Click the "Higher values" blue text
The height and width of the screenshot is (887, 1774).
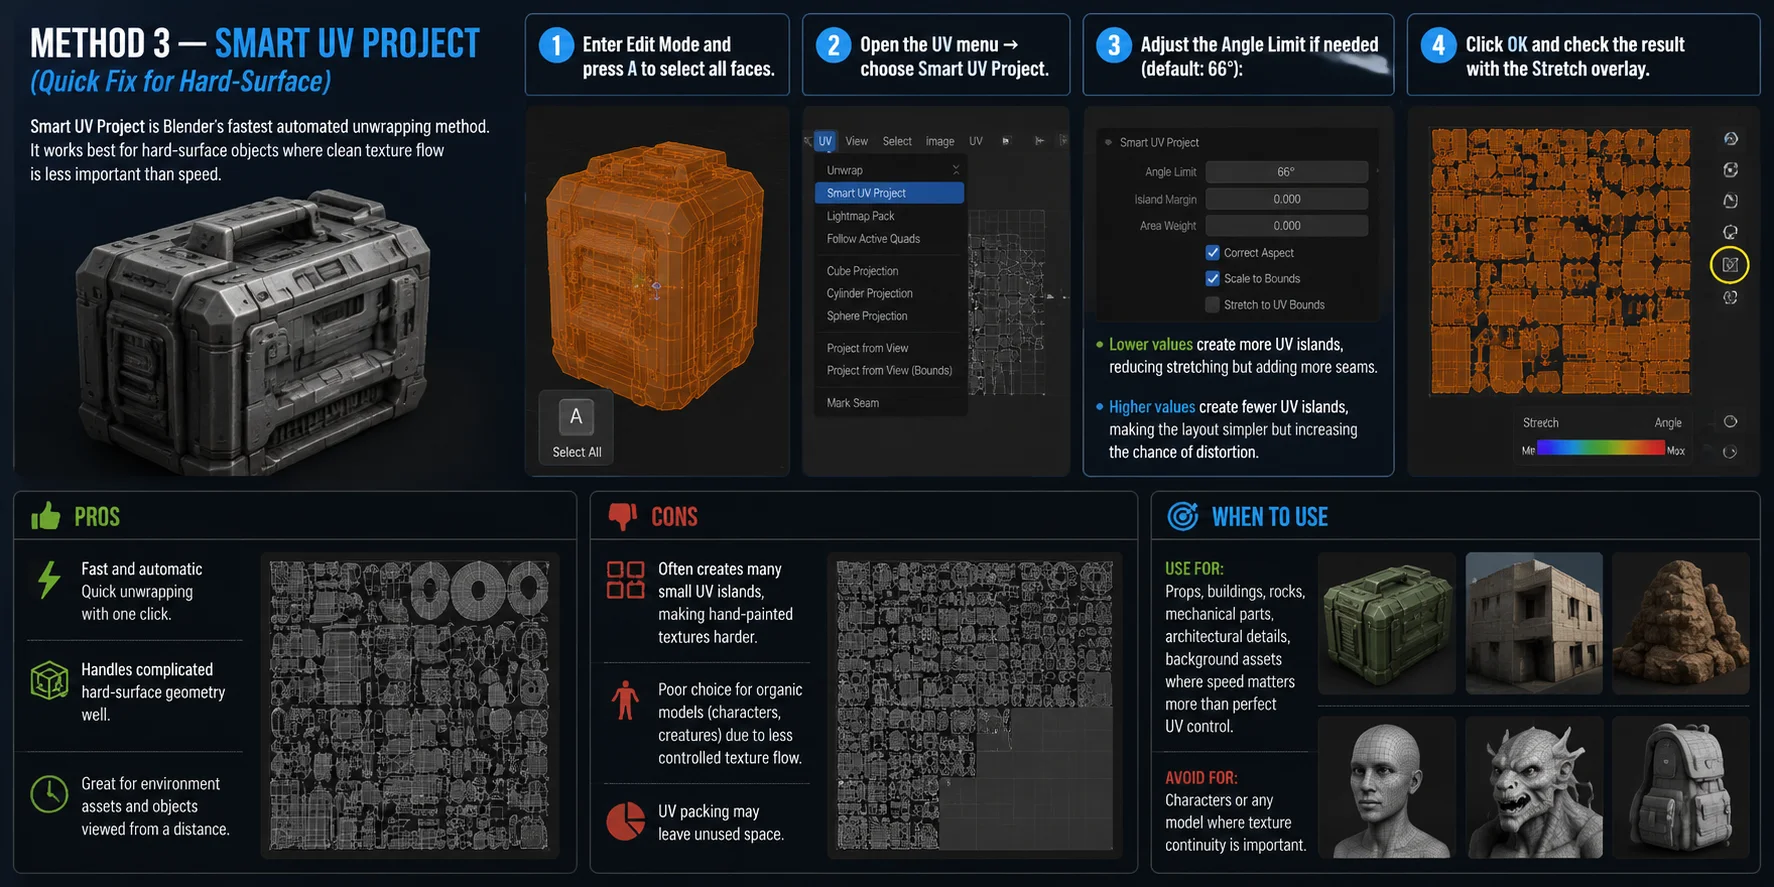click(x=1152, y=407)
